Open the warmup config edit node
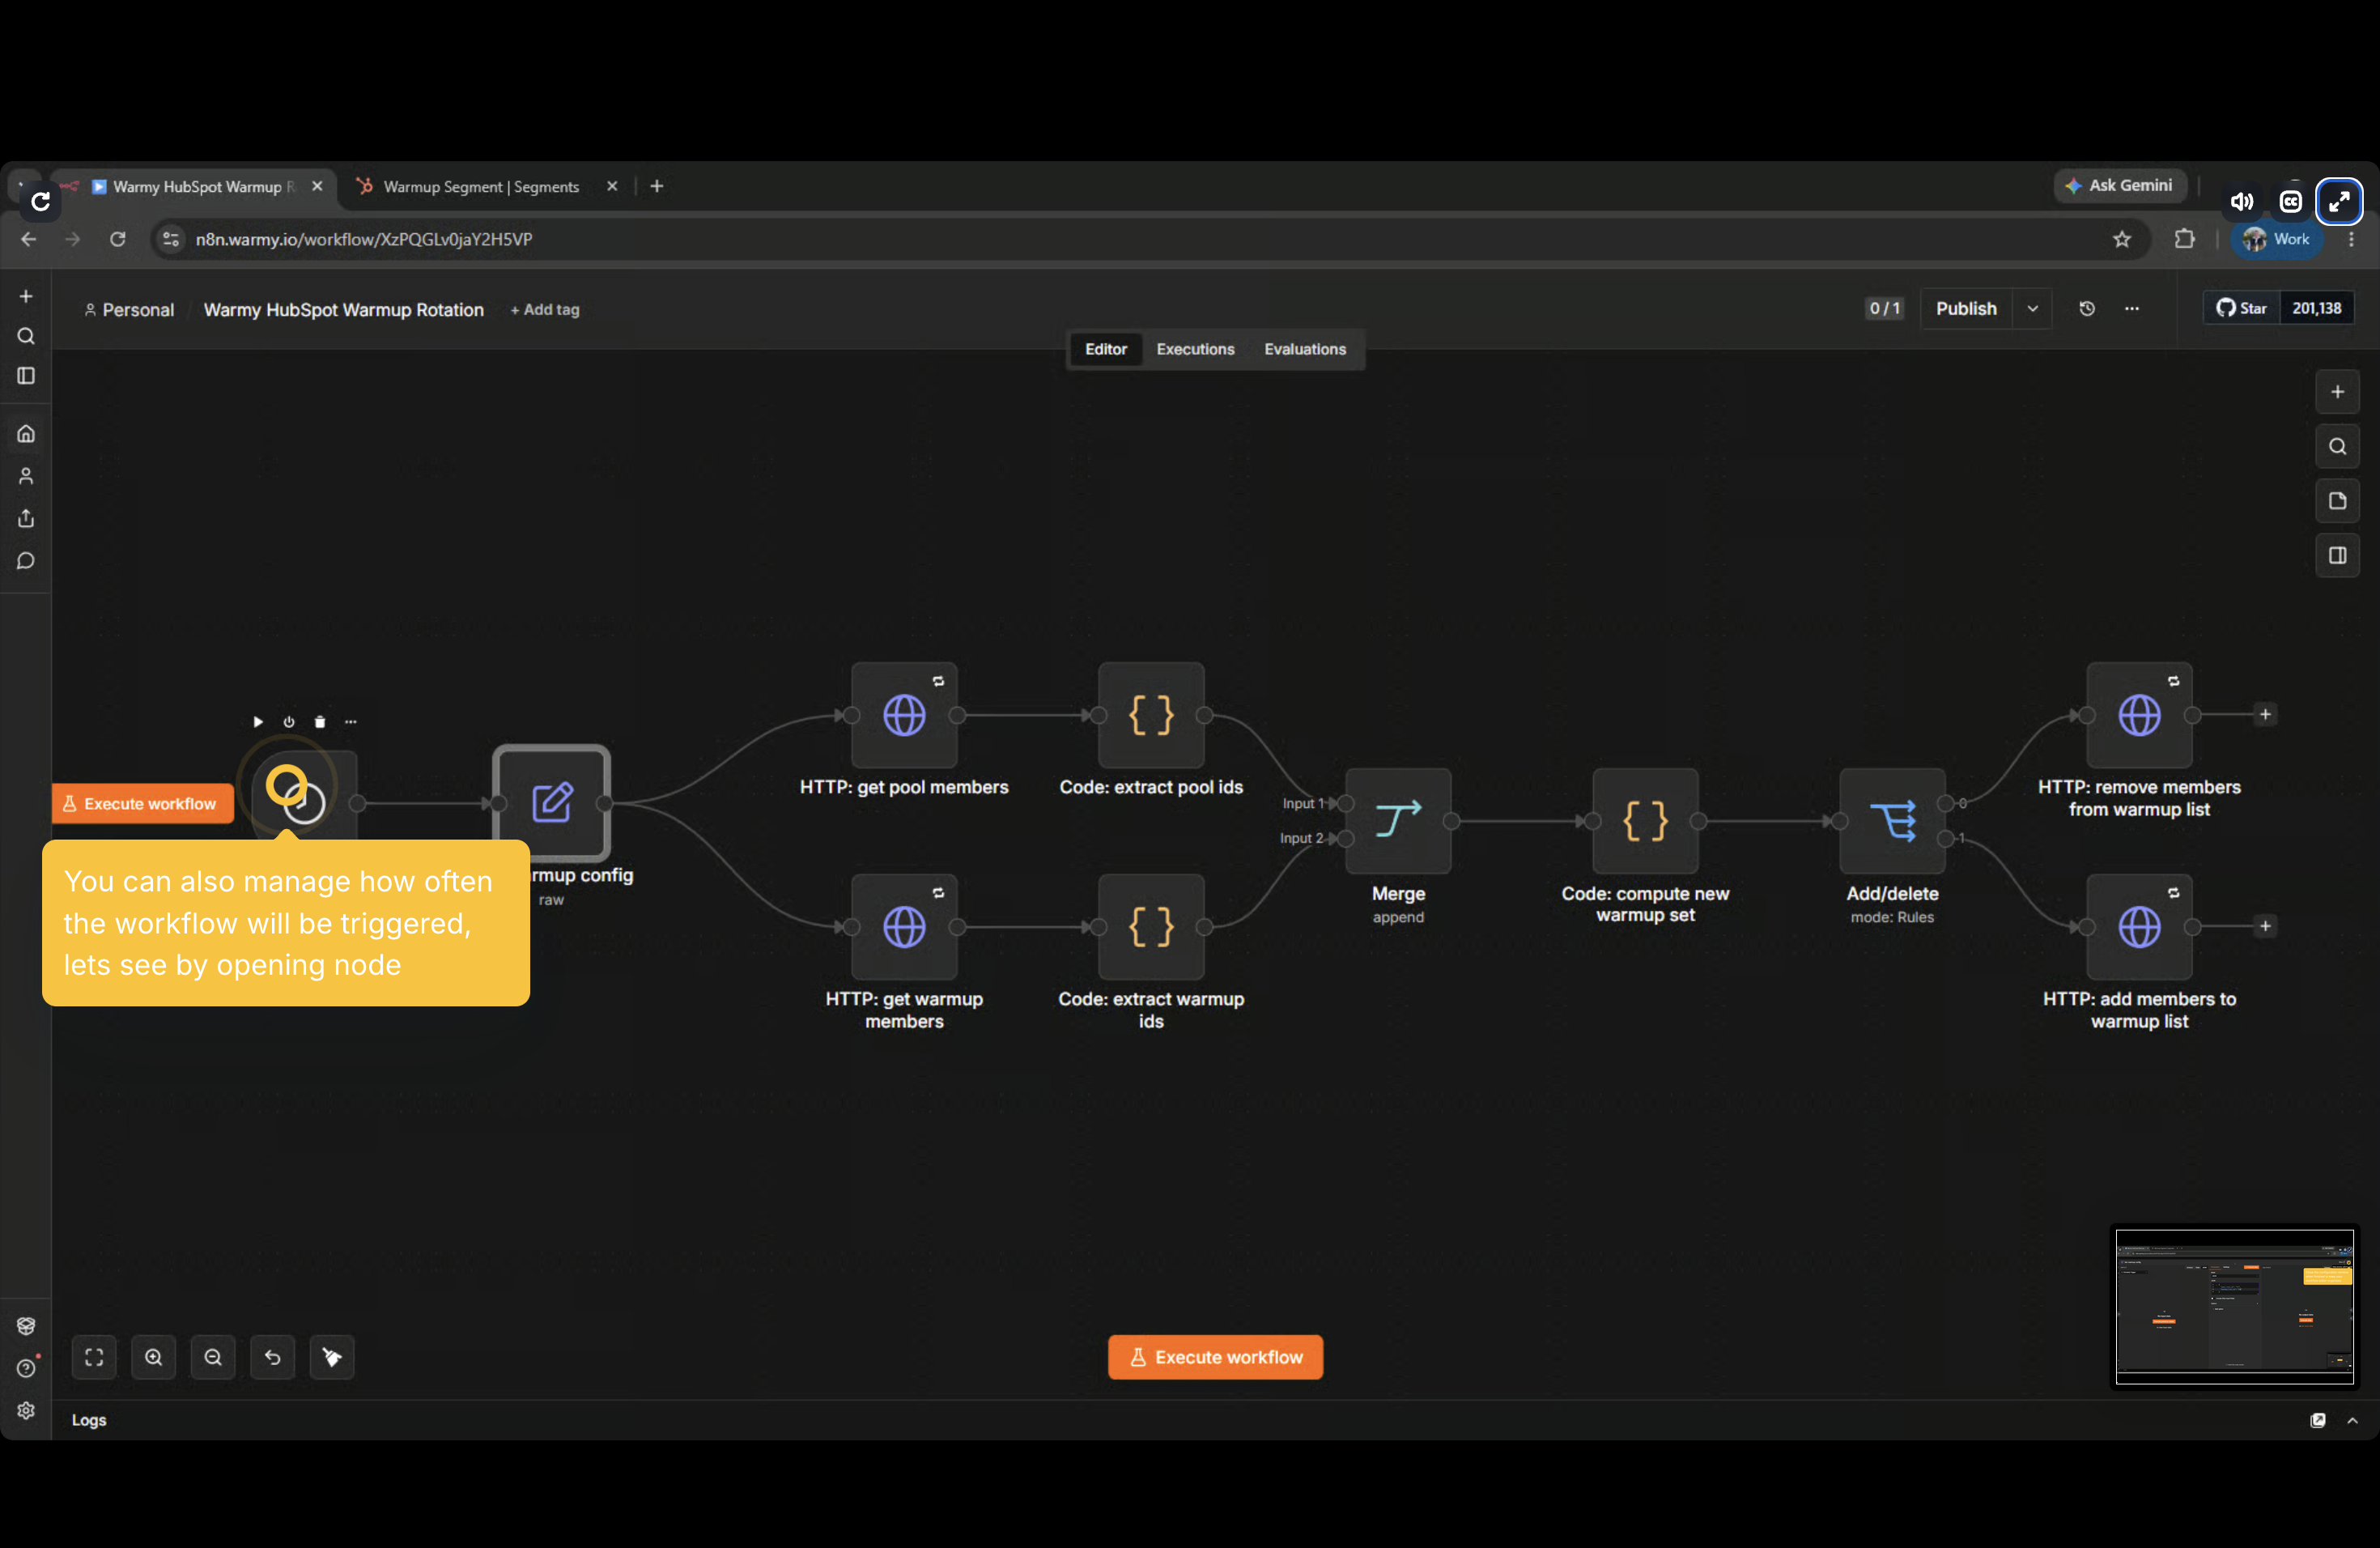This screenshot has width=2380, height=1548. point(552,803)
